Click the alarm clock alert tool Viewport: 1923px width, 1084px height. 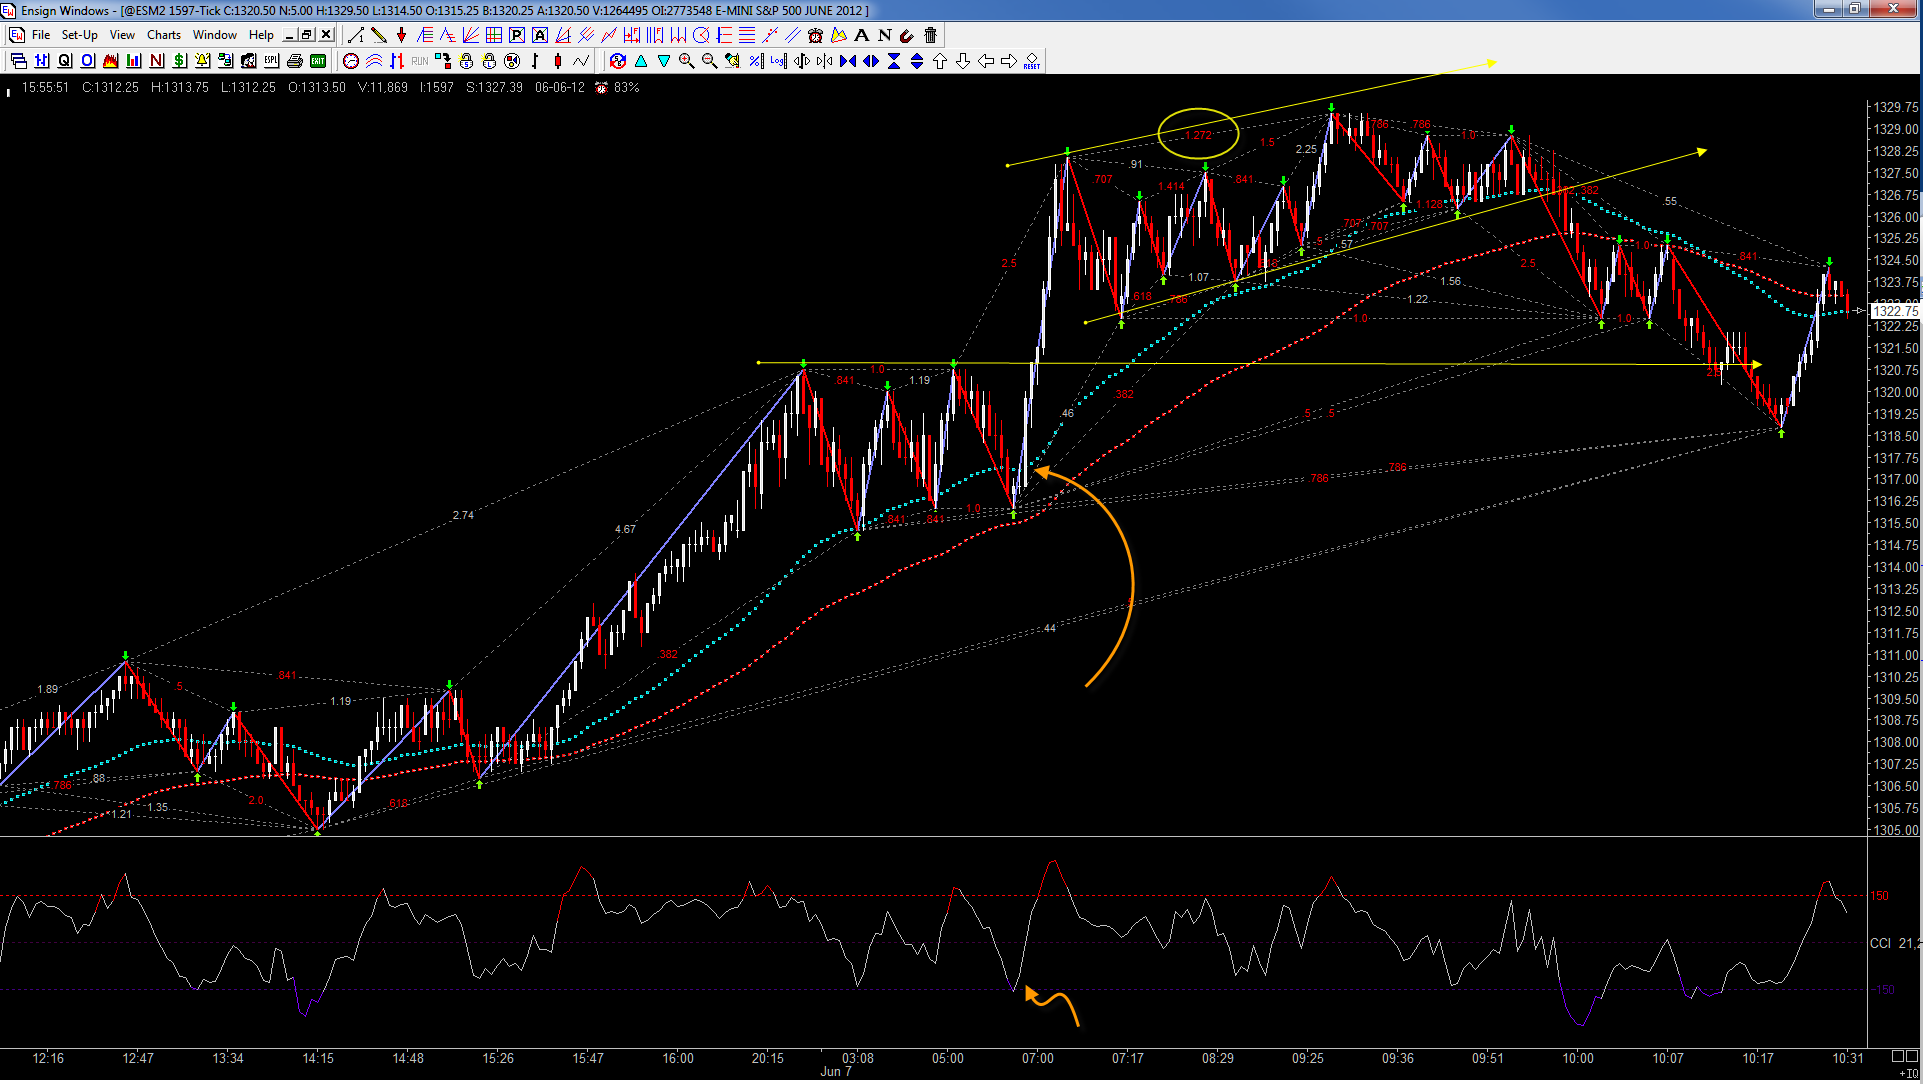(816, 35)
